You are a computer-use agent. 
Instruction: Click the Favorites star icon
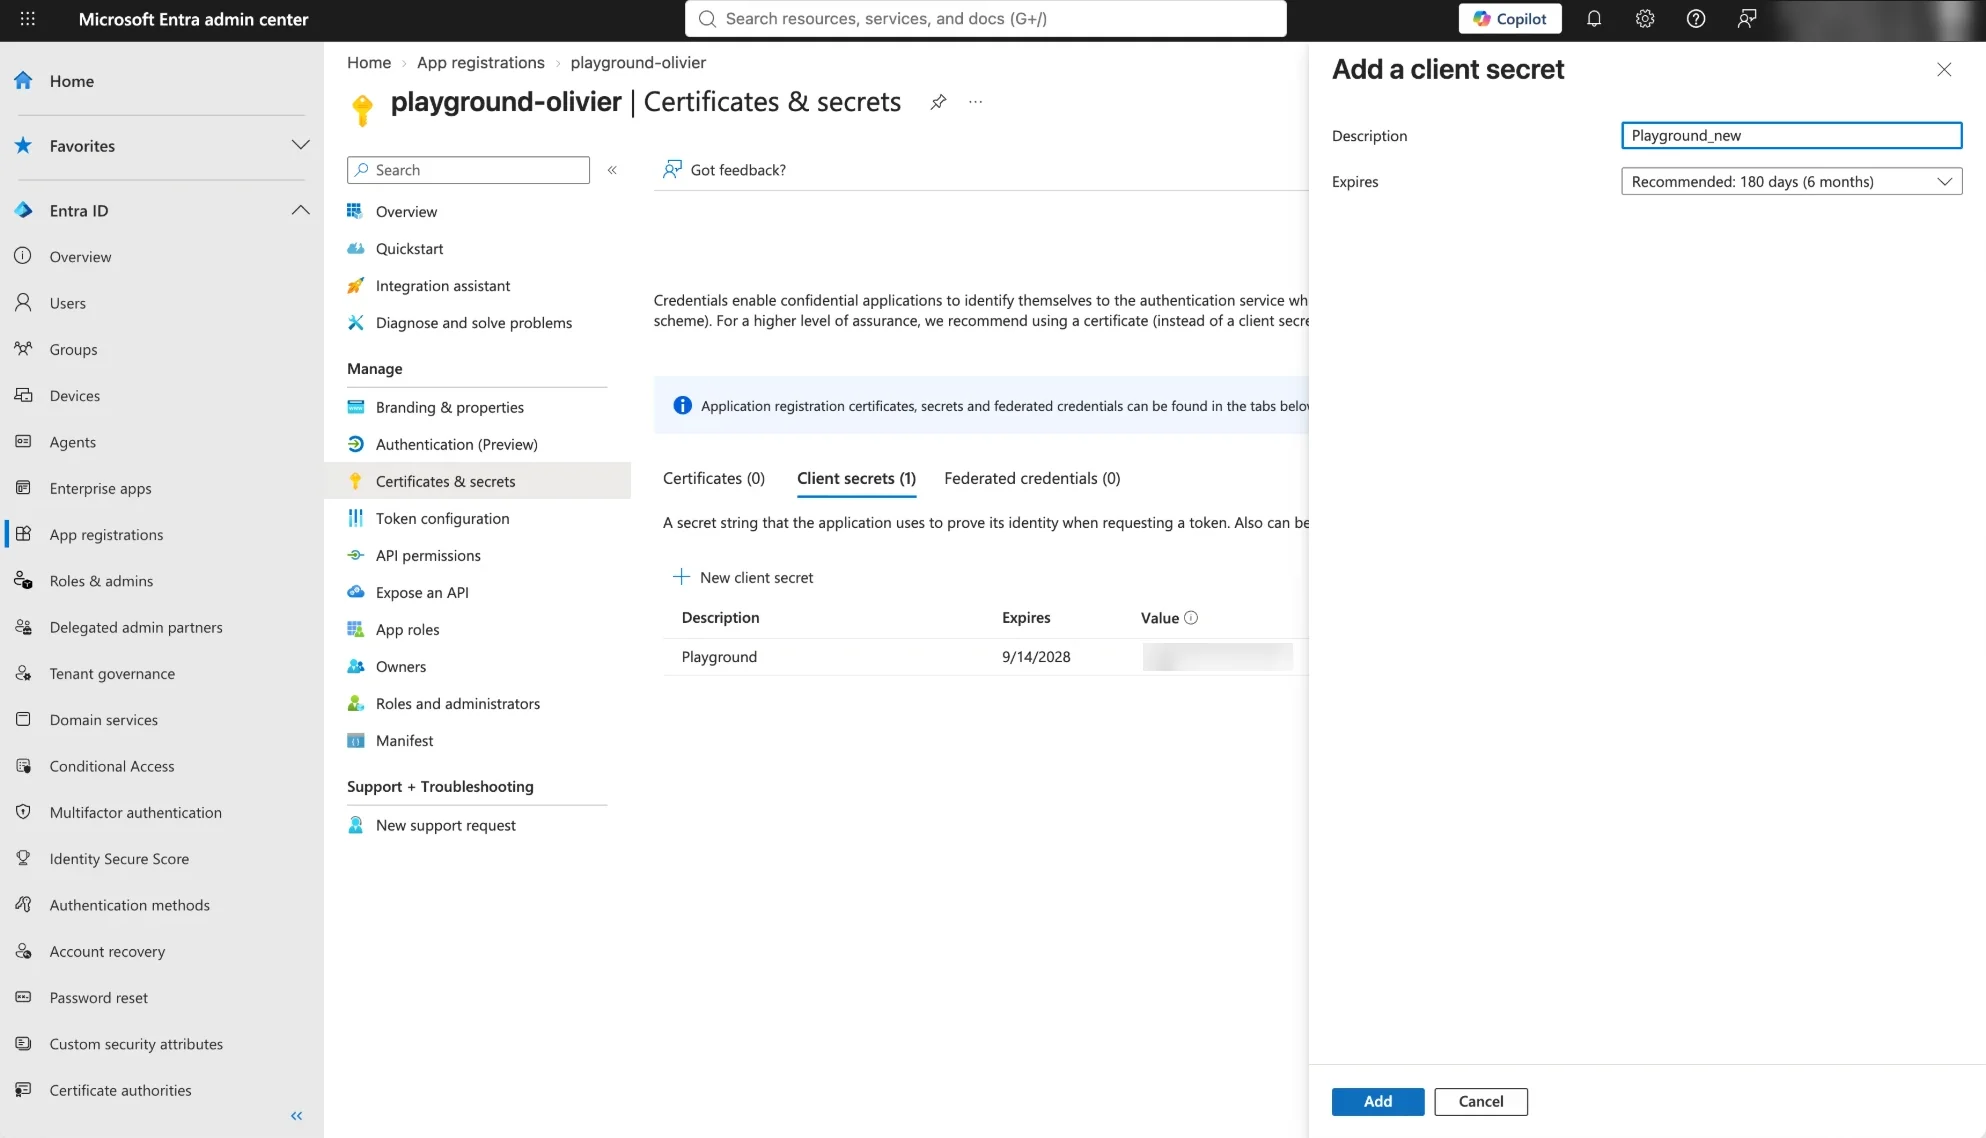coord(23,146)
